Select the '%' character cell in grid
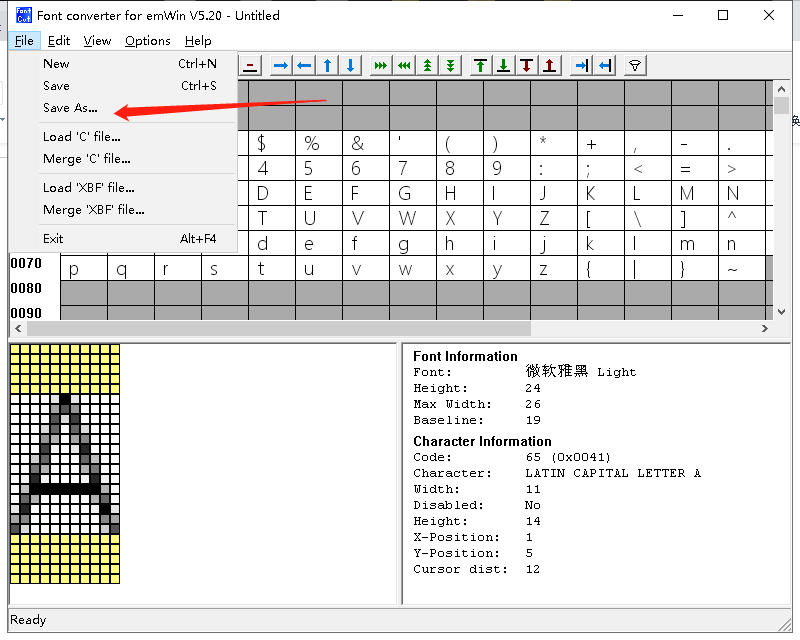Screen dimensions: 800x640 (311, 143)
